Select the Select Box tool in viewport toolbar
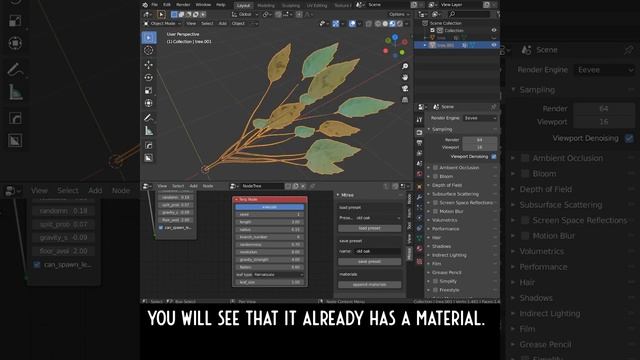640x360 pixels. pyautogui.click(x=149, y=38)
